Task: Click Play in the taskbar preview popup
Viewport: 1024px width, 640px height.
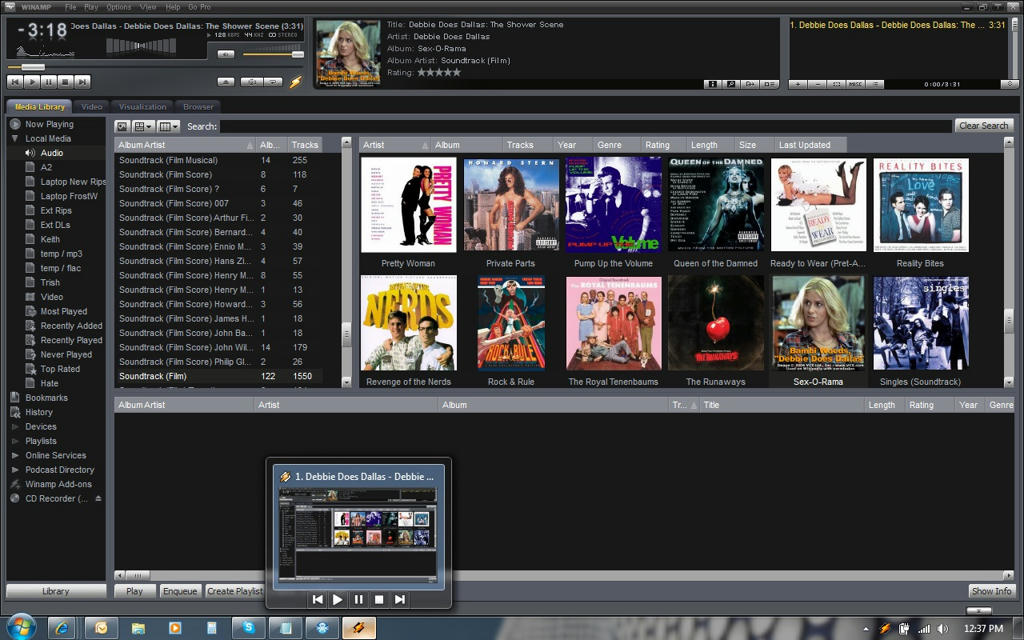Action: click(x=338, y=599)
